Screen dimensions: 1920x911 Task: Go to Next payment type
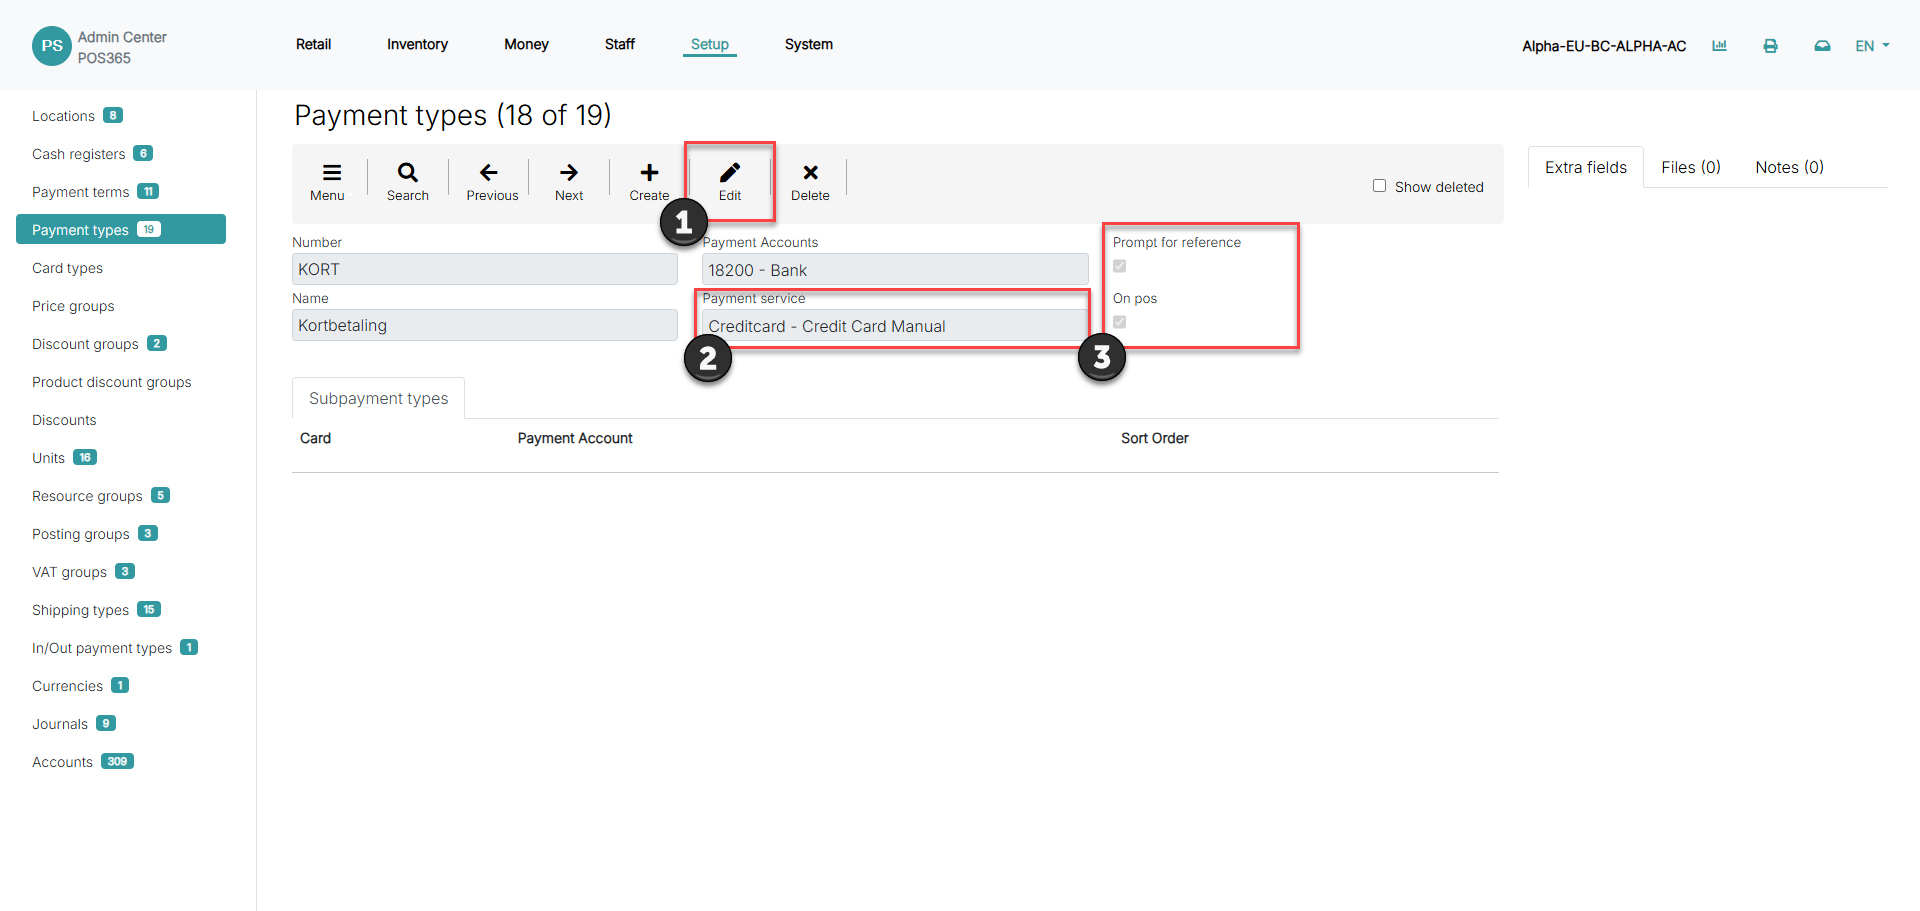click(x=569, y=182)
